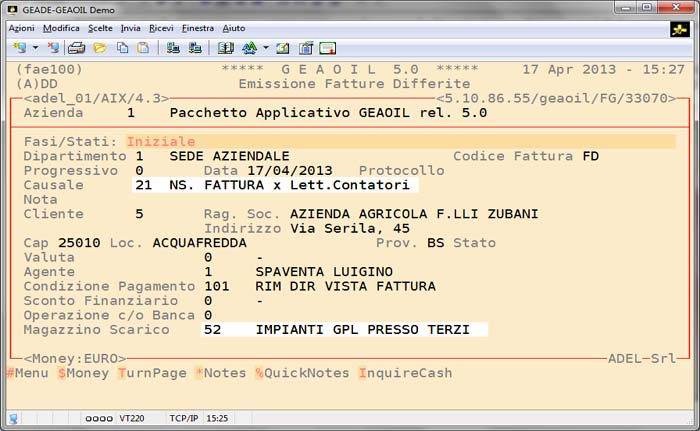The image size is (700, 431).
Task: Click the last toolbar icon with red bar
Action: [x=327, y=47]
